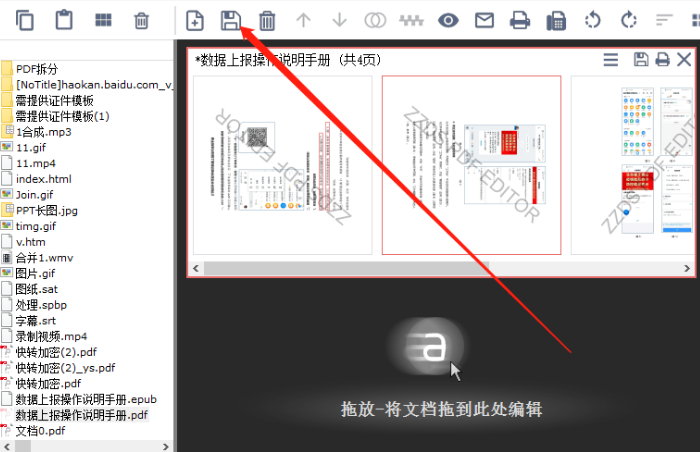Move page down with down arrow icon

[x=340, y=20]
